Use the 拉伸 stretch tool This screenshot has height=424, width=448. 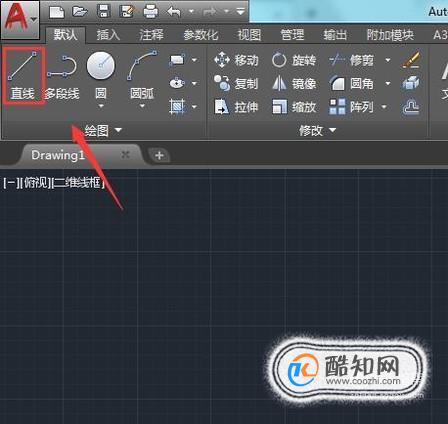236,107
